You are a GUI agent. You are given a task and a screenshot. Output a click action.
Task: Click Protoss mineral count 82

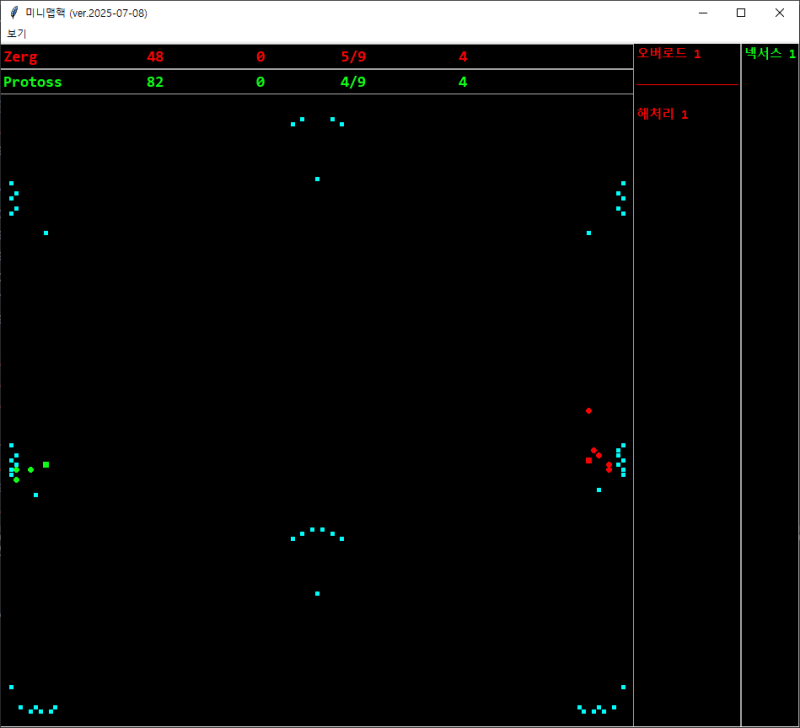(x=155, y=82)
